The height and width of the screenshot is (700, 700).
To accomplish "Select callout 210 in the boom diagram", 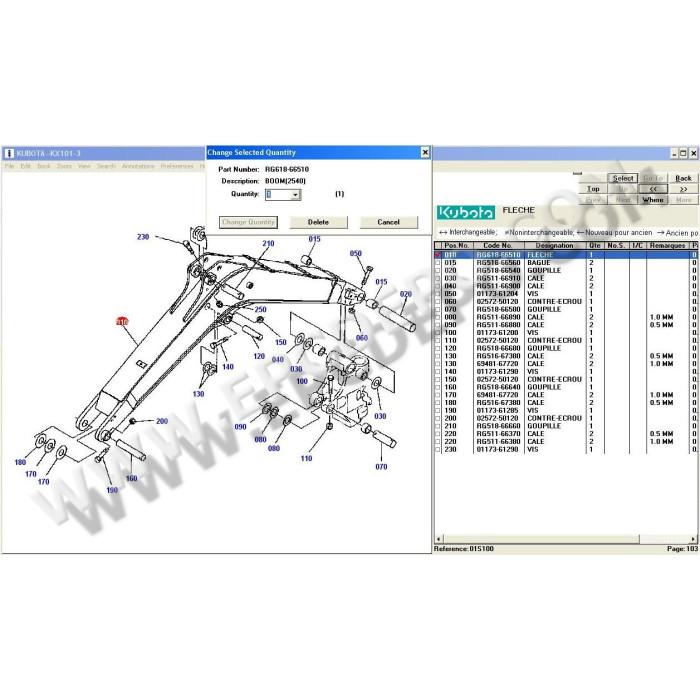I will [x=268, y=243].
